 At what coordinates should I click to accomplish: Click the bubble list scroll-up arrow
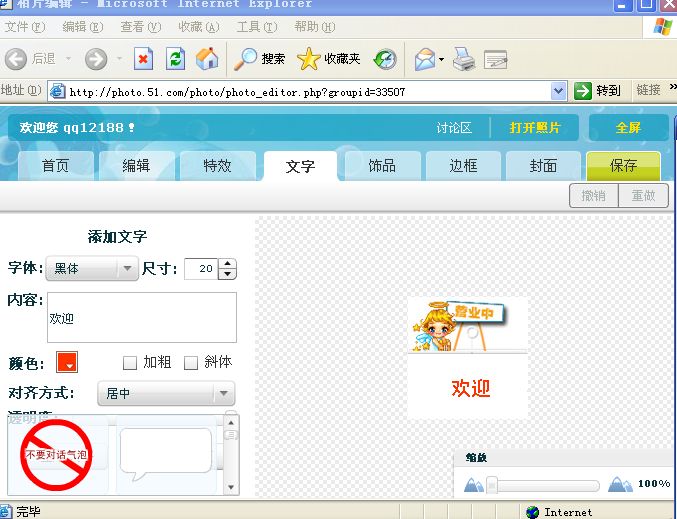click(x=231, y=423)
